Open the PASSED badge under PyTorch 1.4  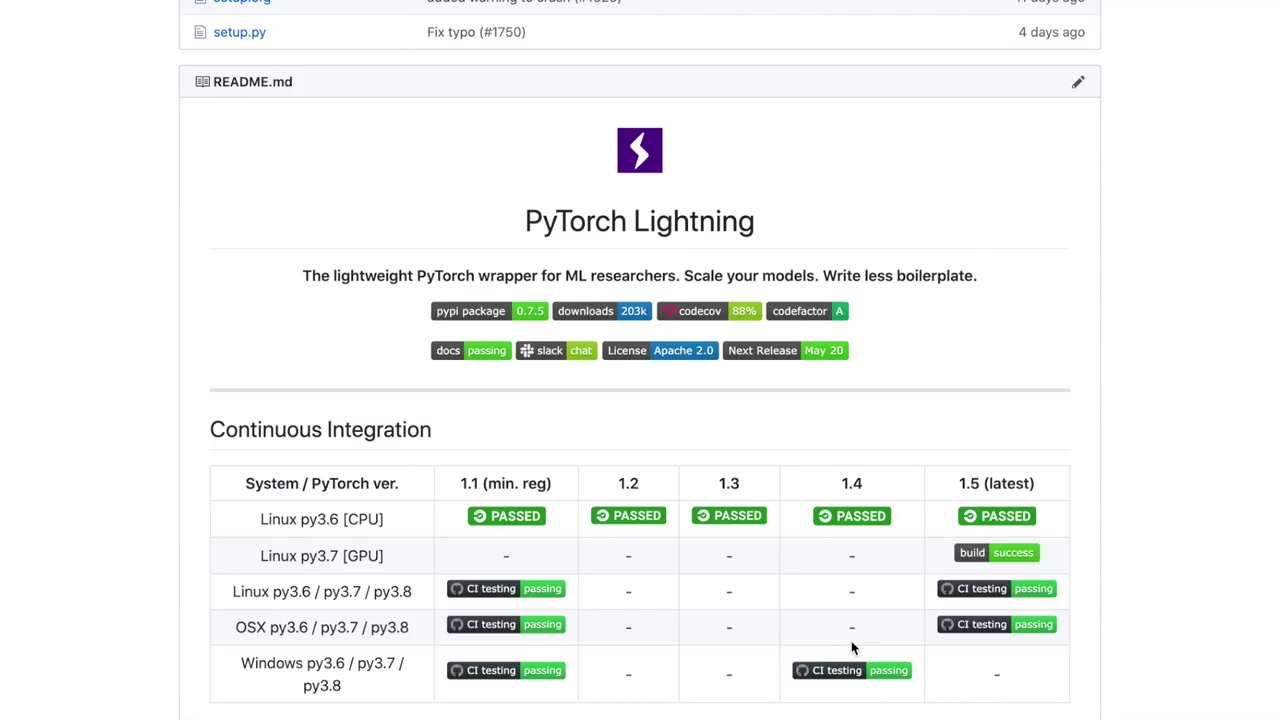point(852,516)
